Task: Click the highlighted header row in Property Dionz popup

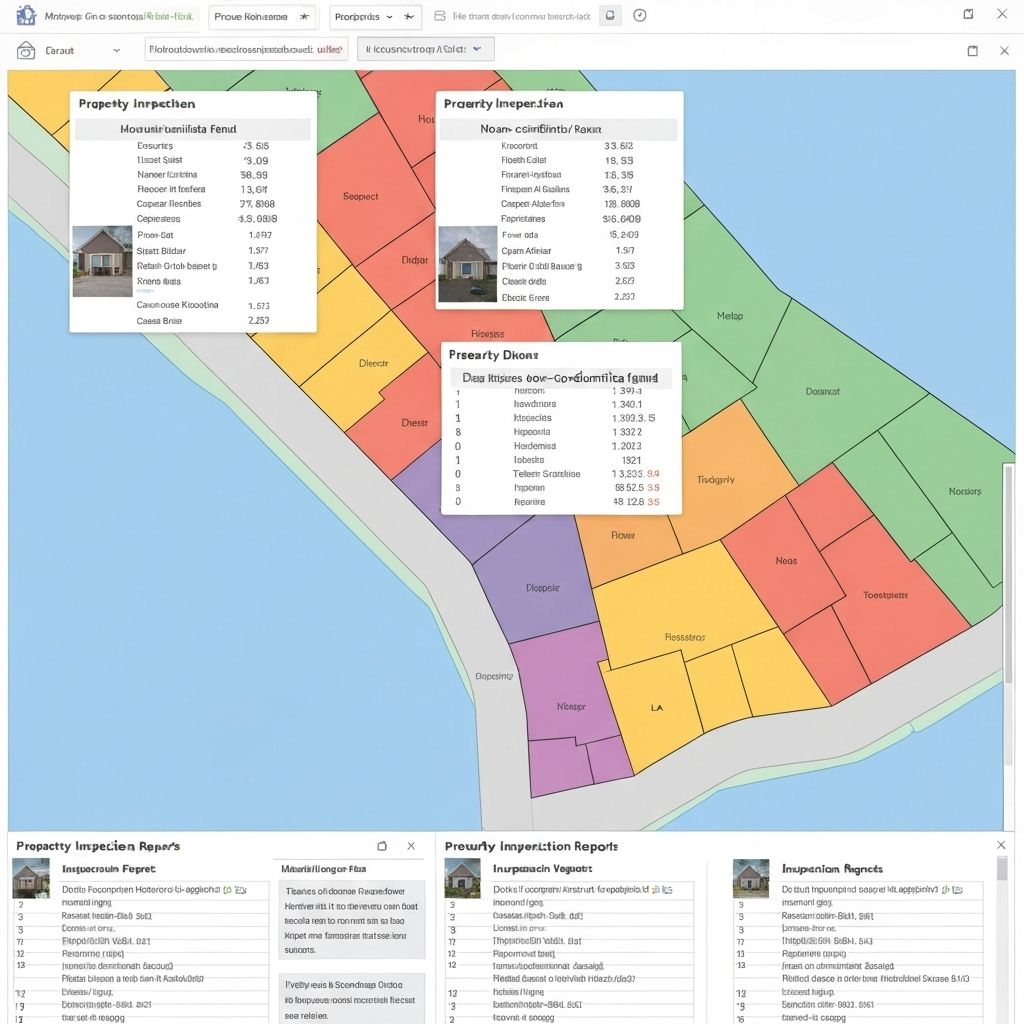Action: coord(562,377)
